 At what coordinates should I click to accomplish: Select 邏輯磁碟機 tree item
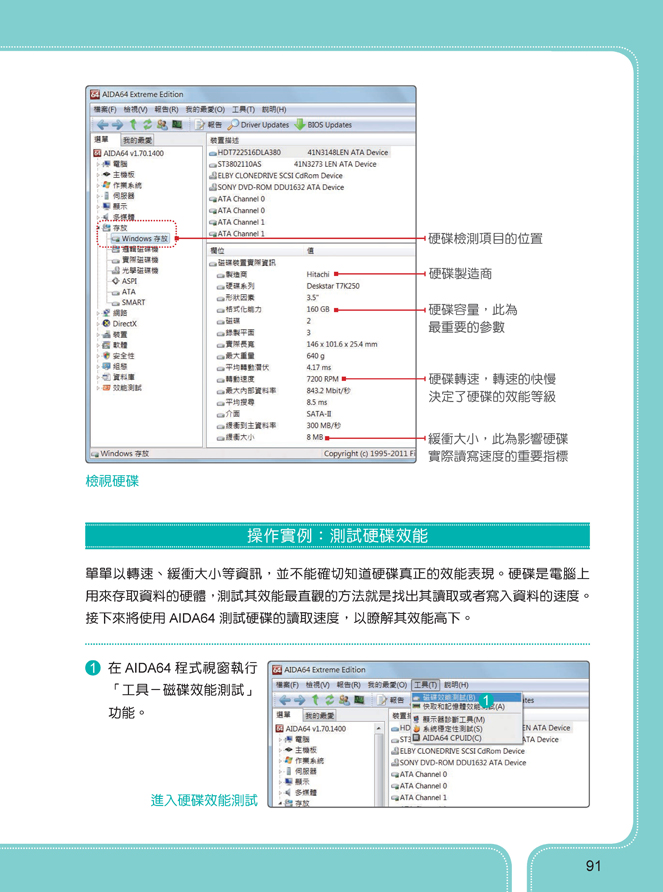pyautogui.click(x=135, y=249)
